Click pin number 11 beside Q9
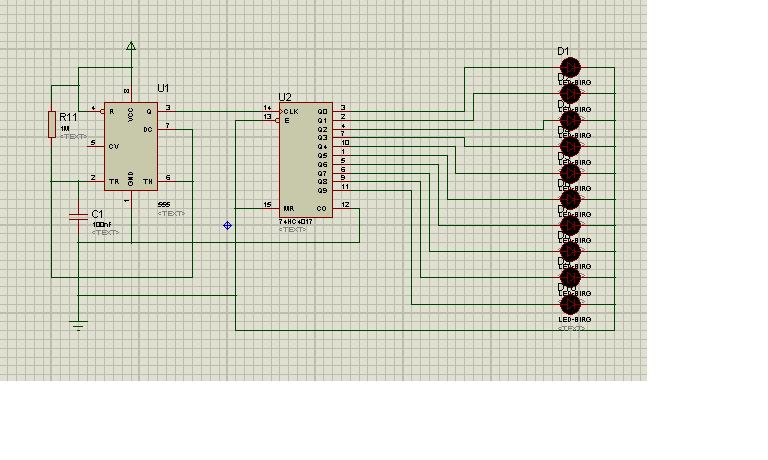 [345, 187]
